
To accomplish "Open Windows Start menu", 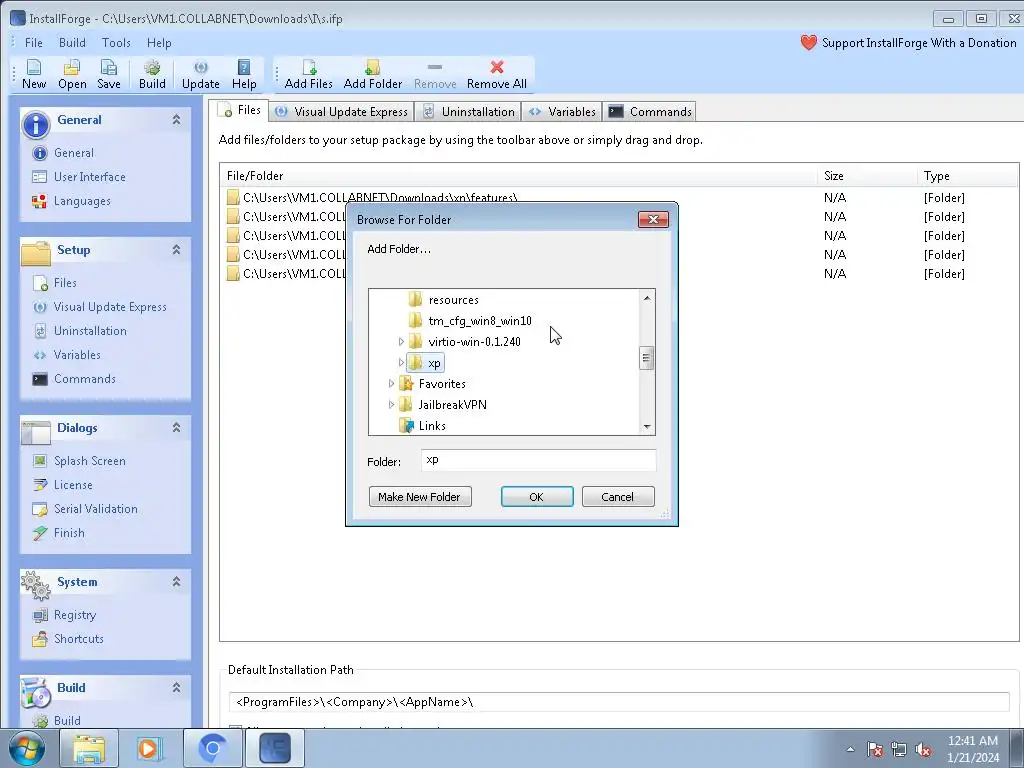I will click(26, 748).
